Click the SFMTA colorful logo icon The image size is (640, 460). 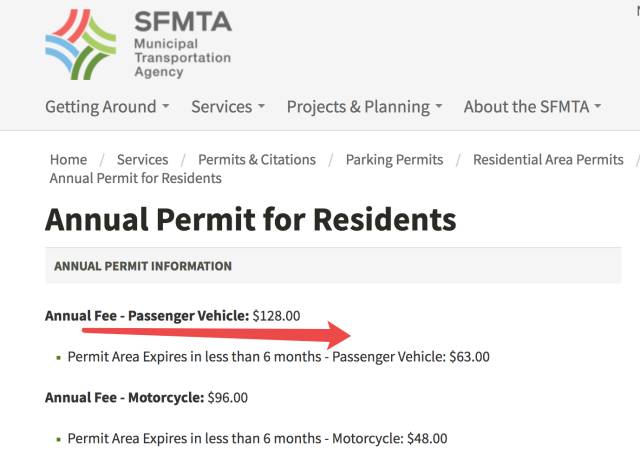(x=81, y=44)
